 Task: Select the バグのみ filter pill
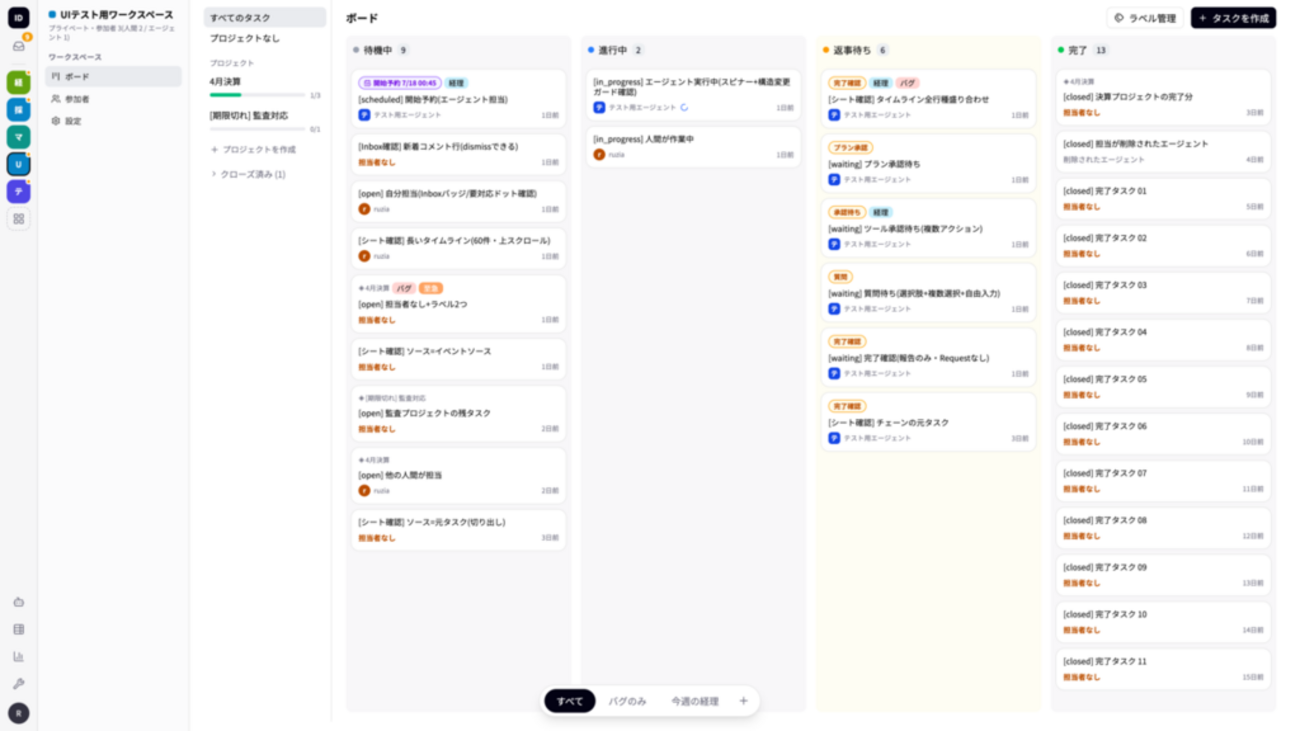click(628, 701)
